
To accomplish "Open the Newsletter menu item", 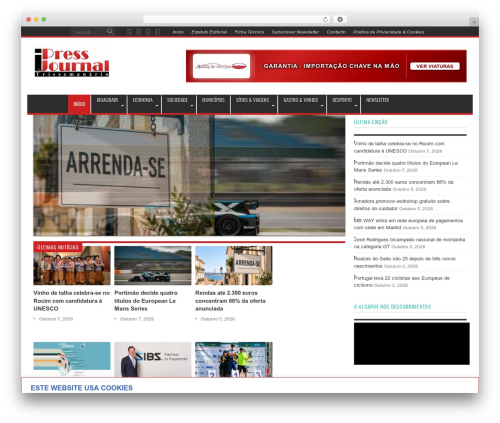I will pyautogui.click(x=377, y=100).
